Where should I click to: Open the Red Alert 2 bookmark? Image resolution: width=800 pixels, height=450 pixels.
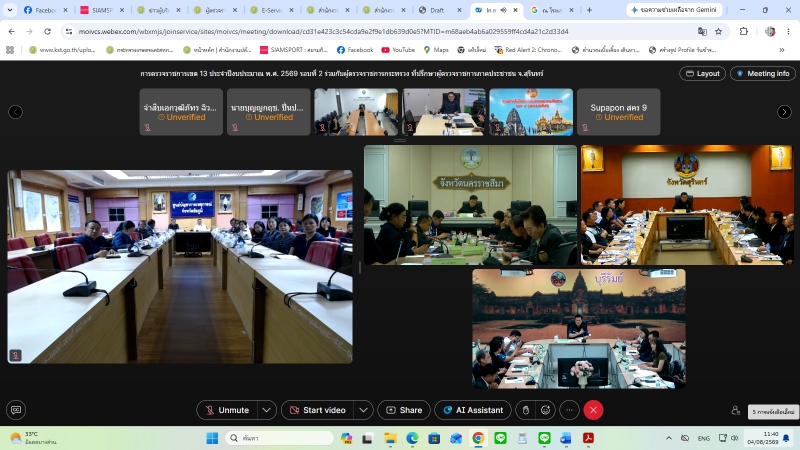[528, 50]
